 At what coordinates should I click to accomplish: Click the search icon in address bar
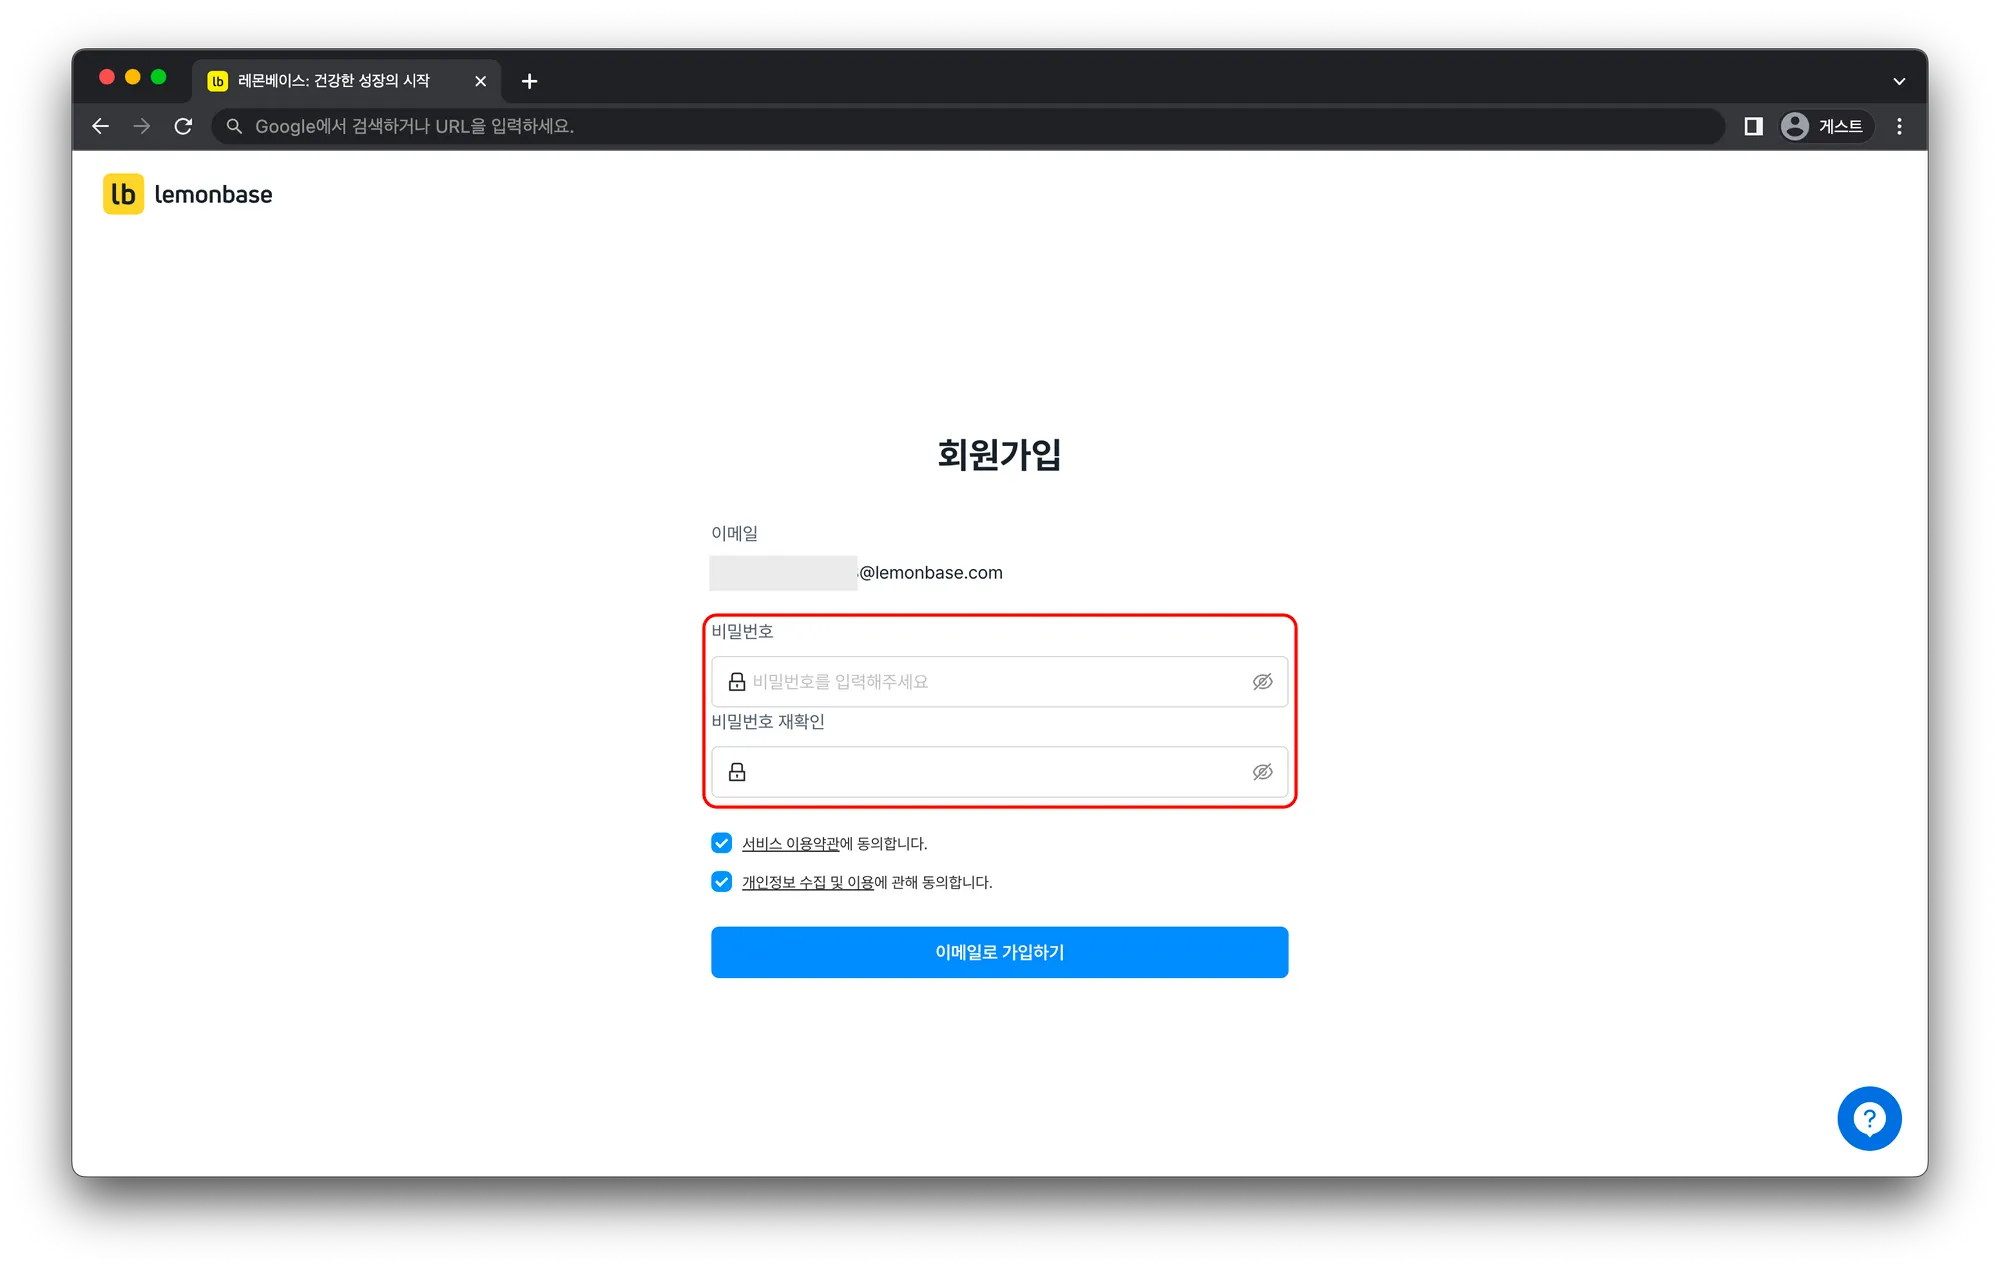234,126
